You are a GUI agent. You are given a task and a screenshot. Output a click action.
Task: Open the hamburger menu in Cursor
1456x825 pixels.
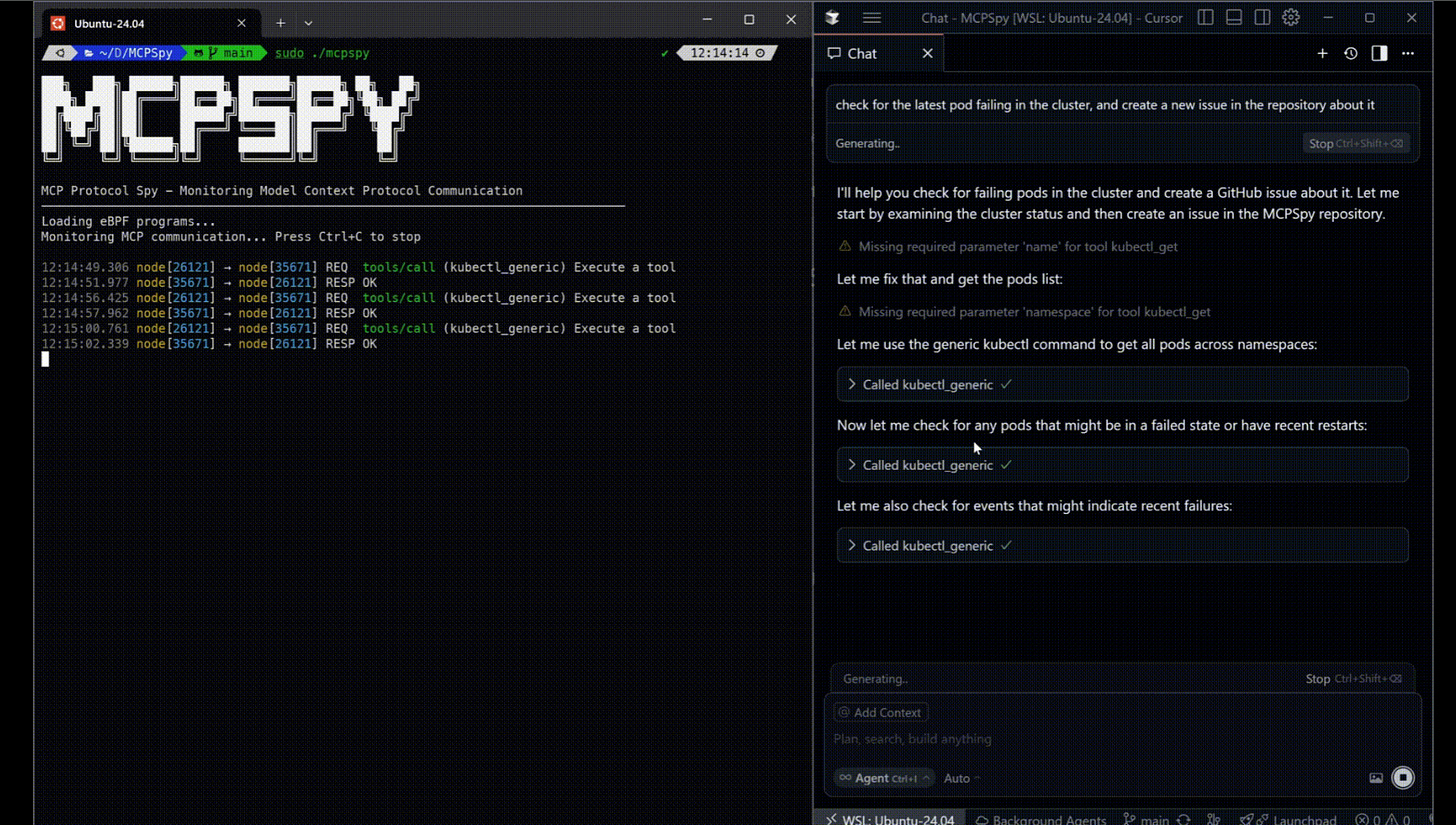872,18
